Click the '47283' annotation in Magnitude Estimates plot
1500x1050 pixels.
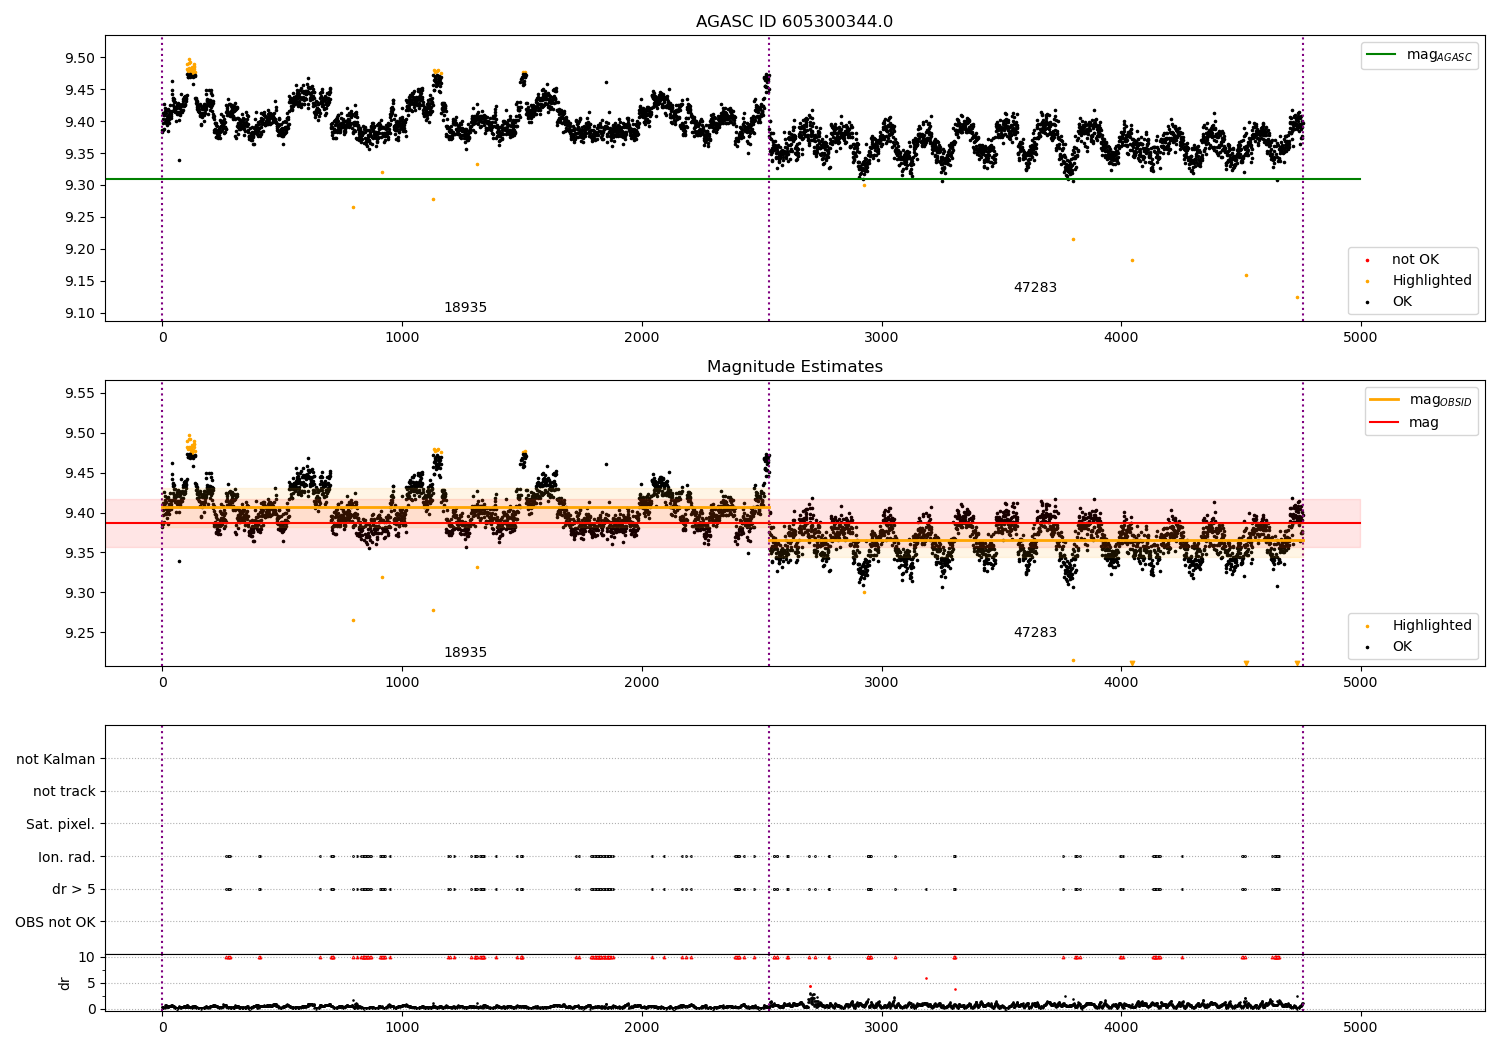(x=1035, y=633)
